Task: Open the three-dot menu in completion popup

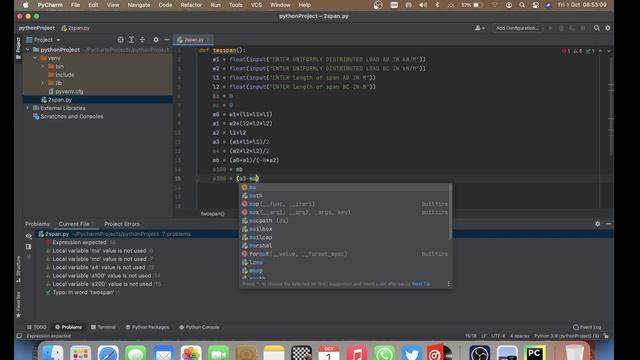Action: click(449, 284)
